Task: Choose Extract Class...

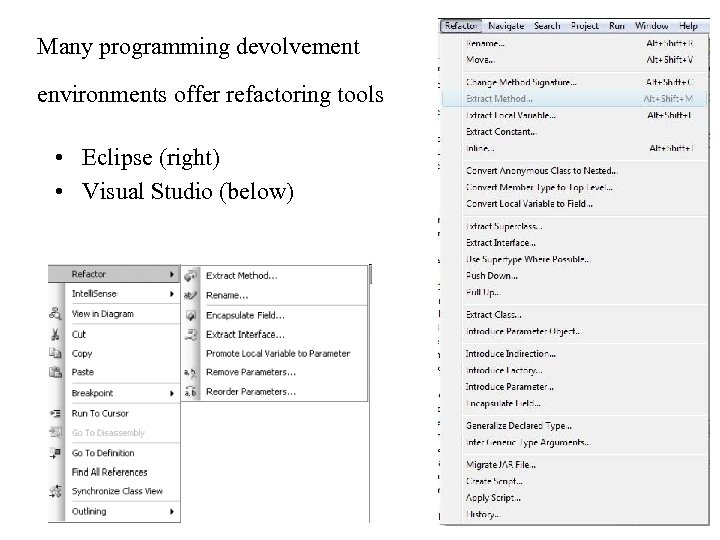Action: tap(574, 315)
